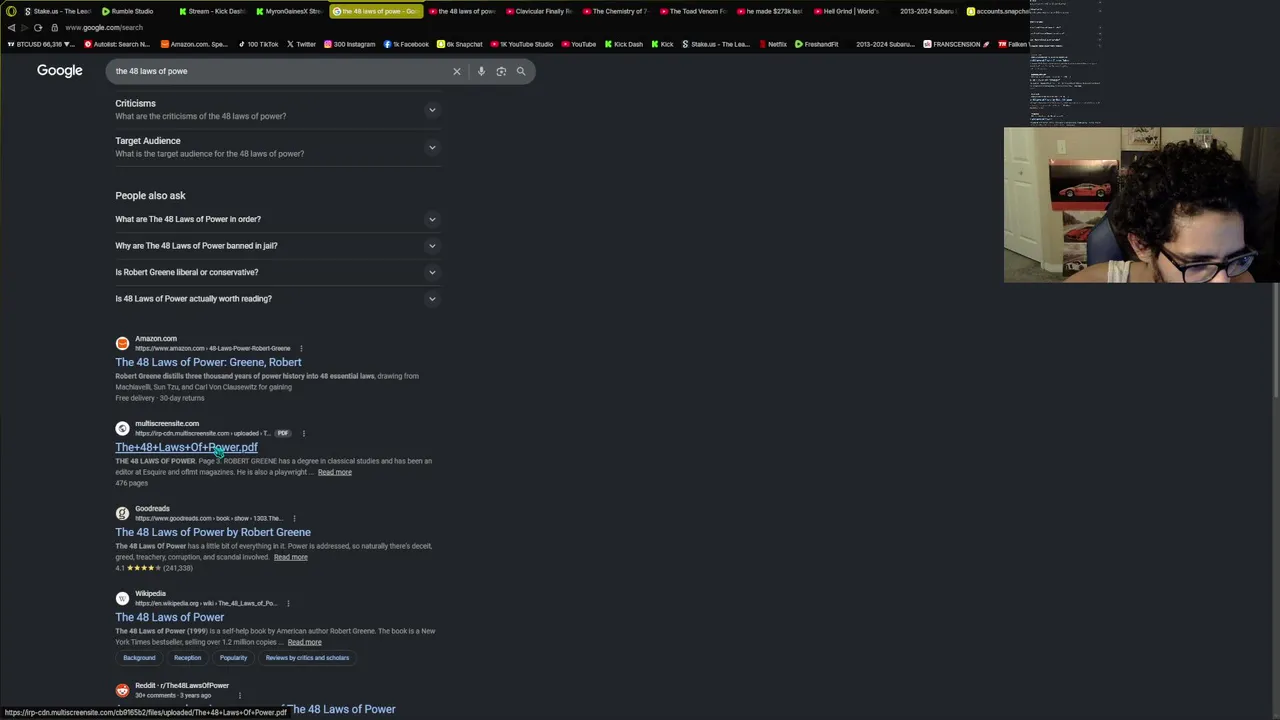This screenshot has width=1280, height=720.
Task: Clear the Google search box text
Action: (457, 71)
